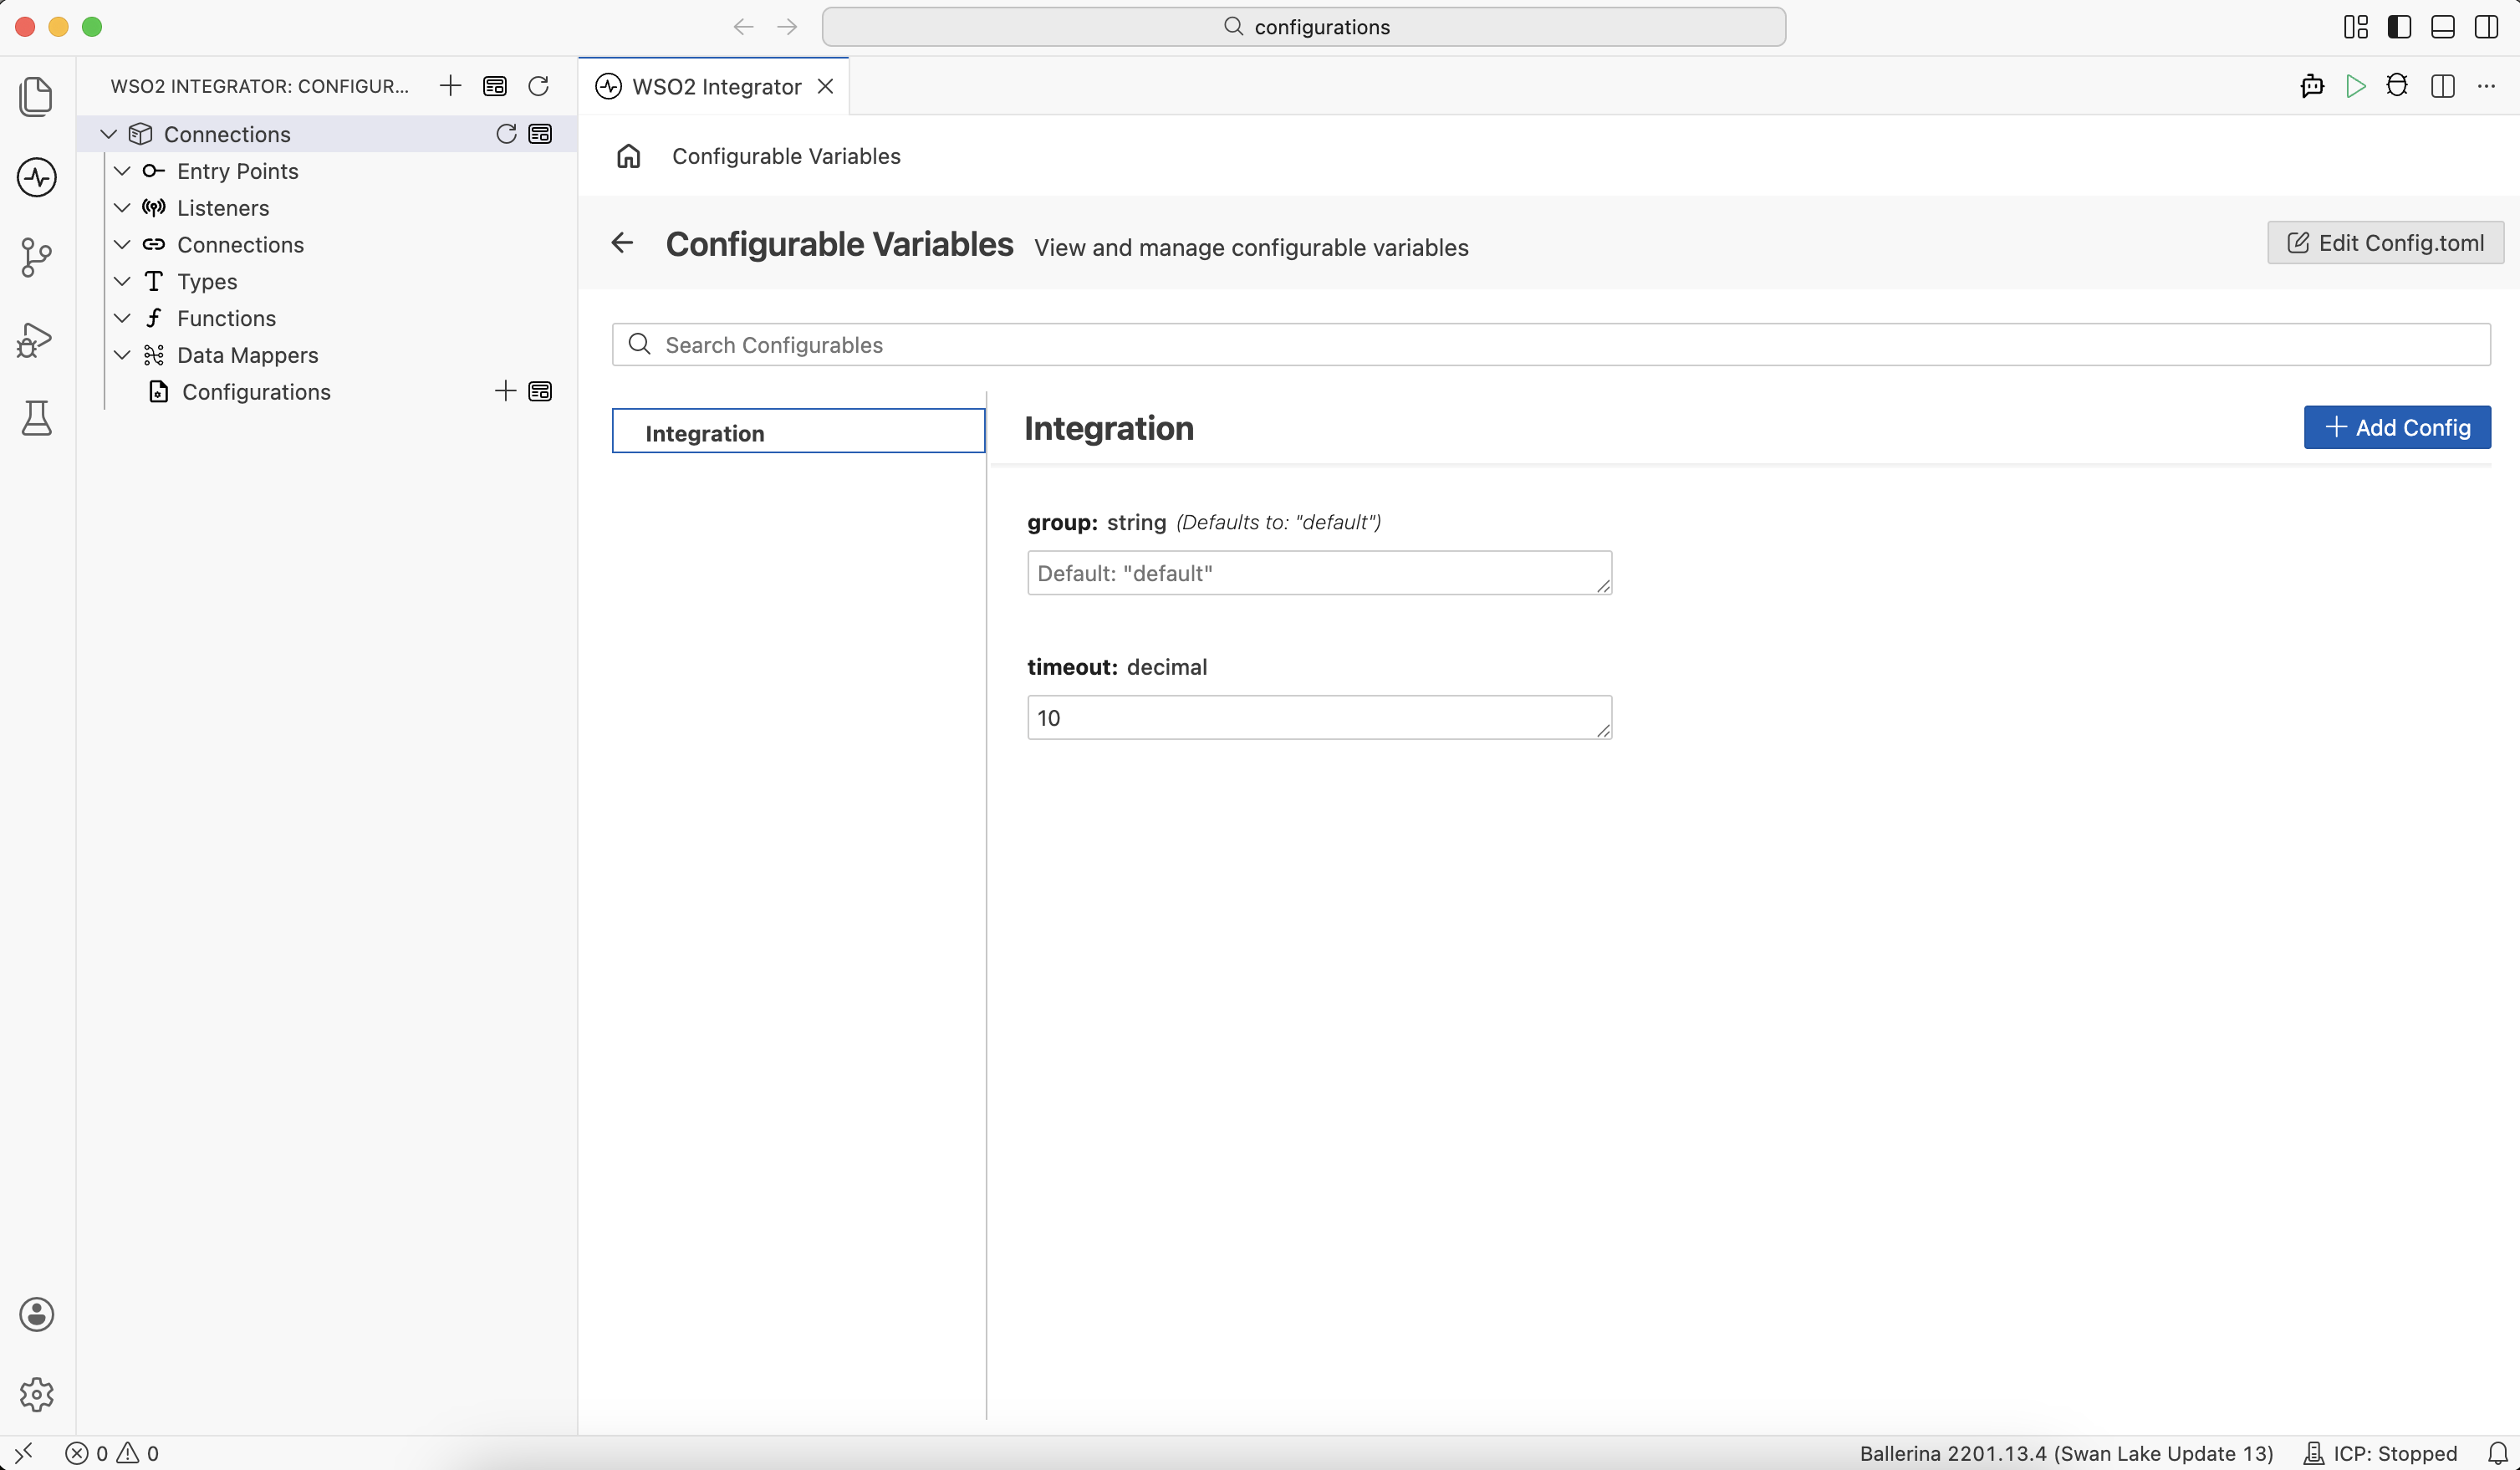
Task: Select Integration module in left list
Action: 798,431
